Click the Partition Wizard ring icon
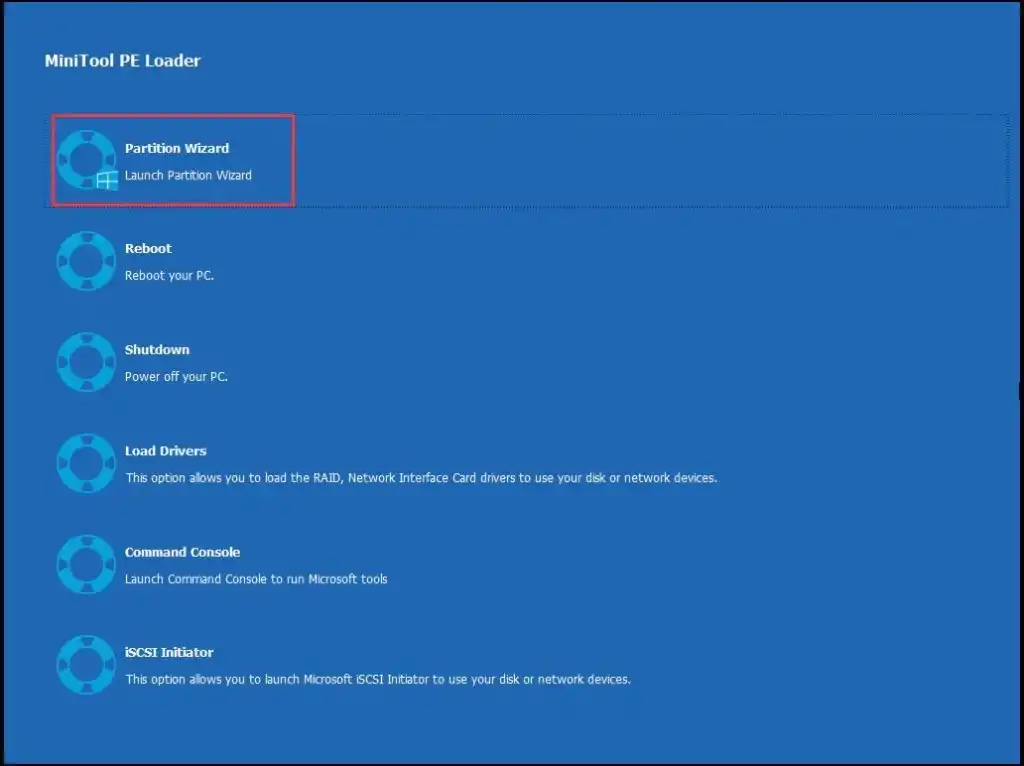 (86, 160)
